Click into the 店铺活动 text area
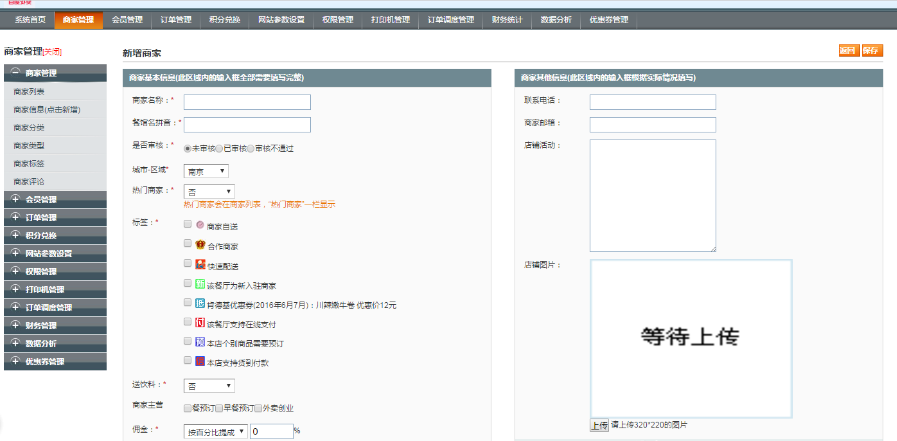Viewport: 897px width, 441px height. pyautogui.click(x=653, y=195)
